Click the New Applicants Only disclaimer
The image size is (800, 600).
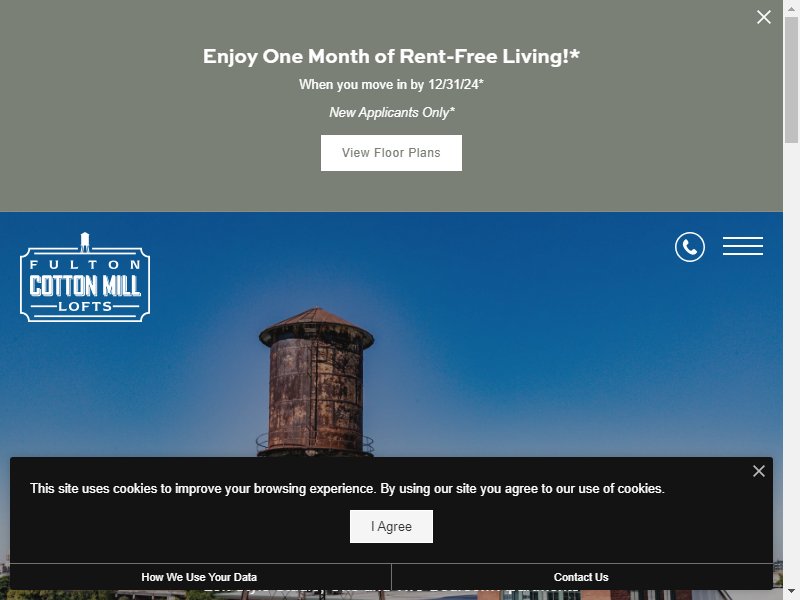click(x=391, y=112)
